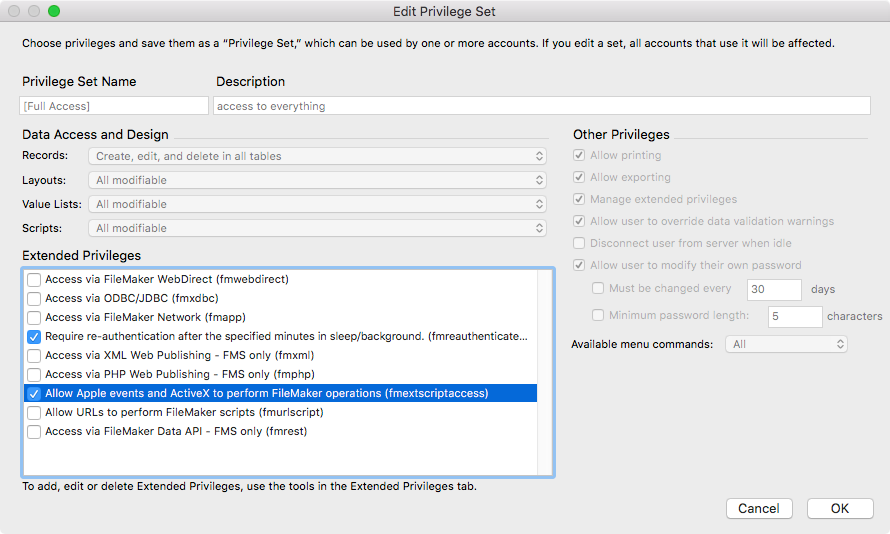Screen dimensions: 890x534
Task: Open Available menu commands dropdown
Action: 786,344
